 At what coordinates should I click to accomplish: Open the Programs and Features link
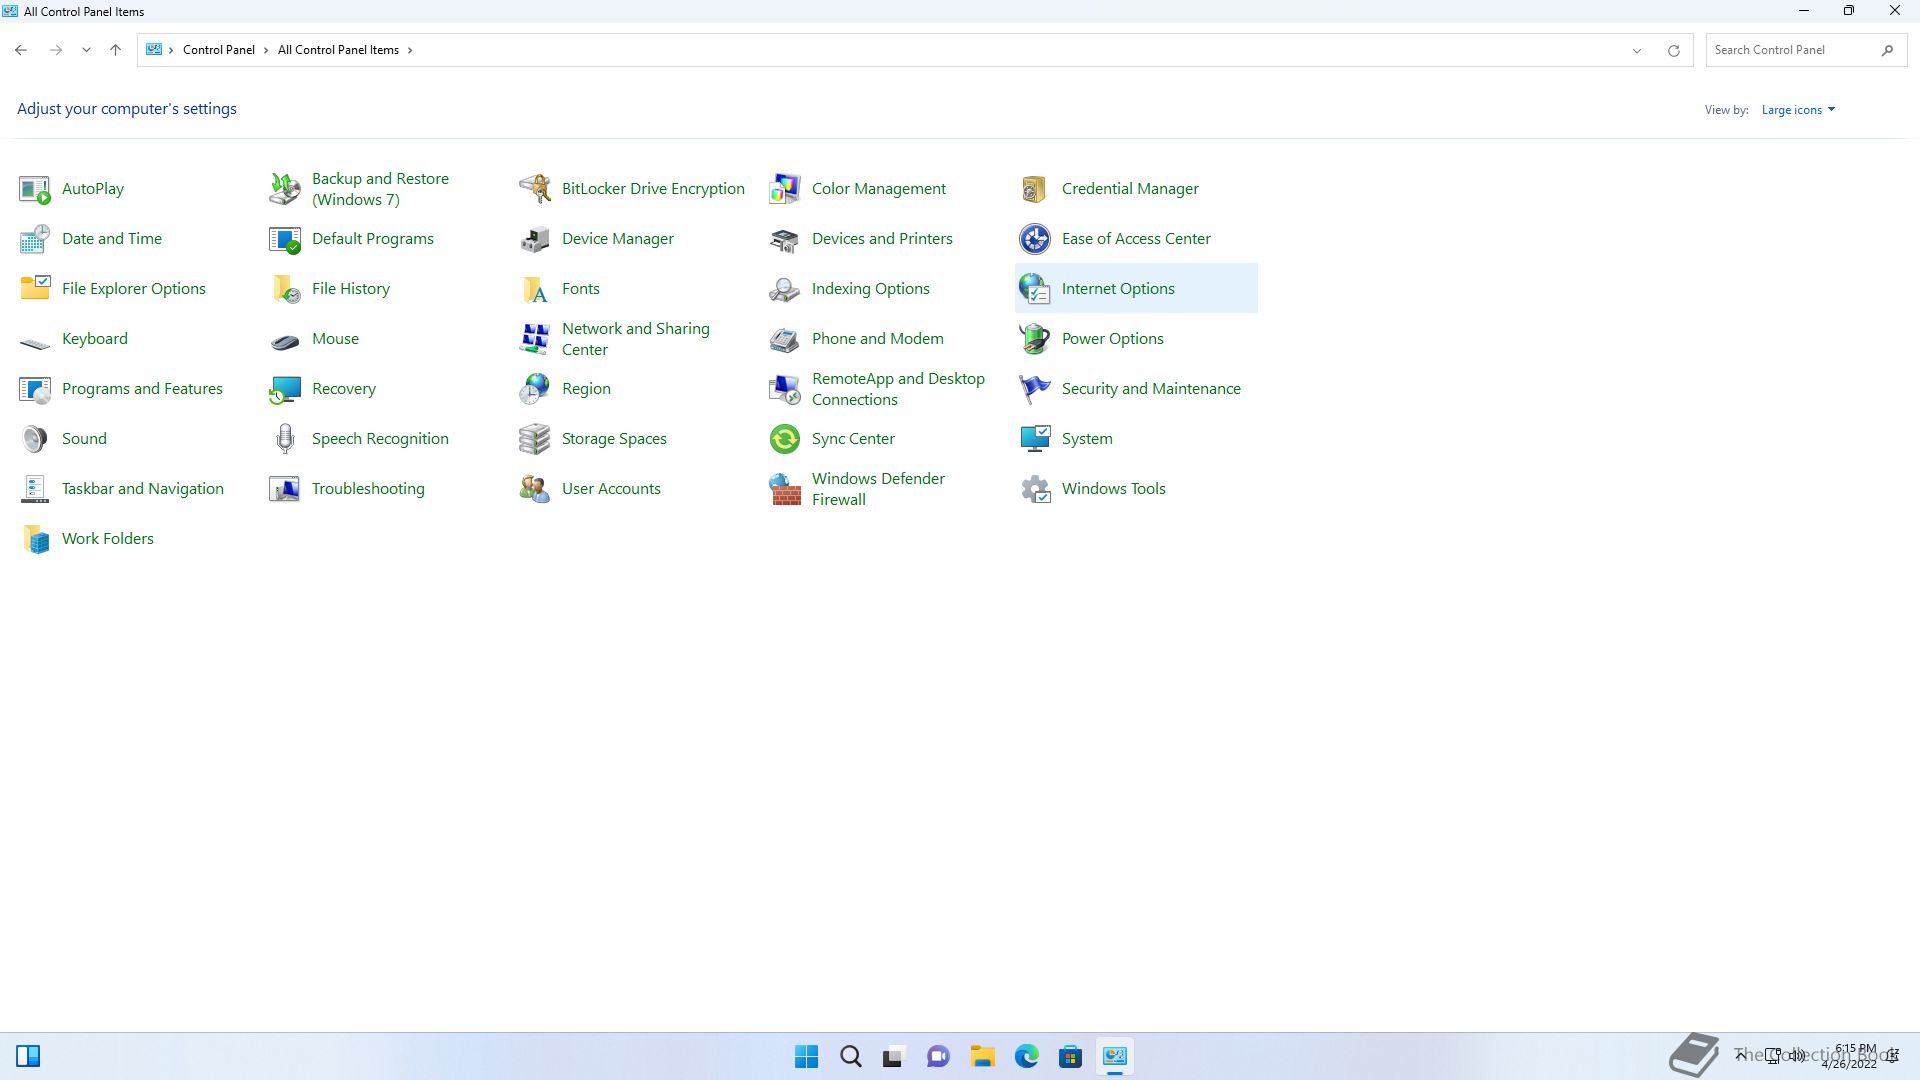142,389
